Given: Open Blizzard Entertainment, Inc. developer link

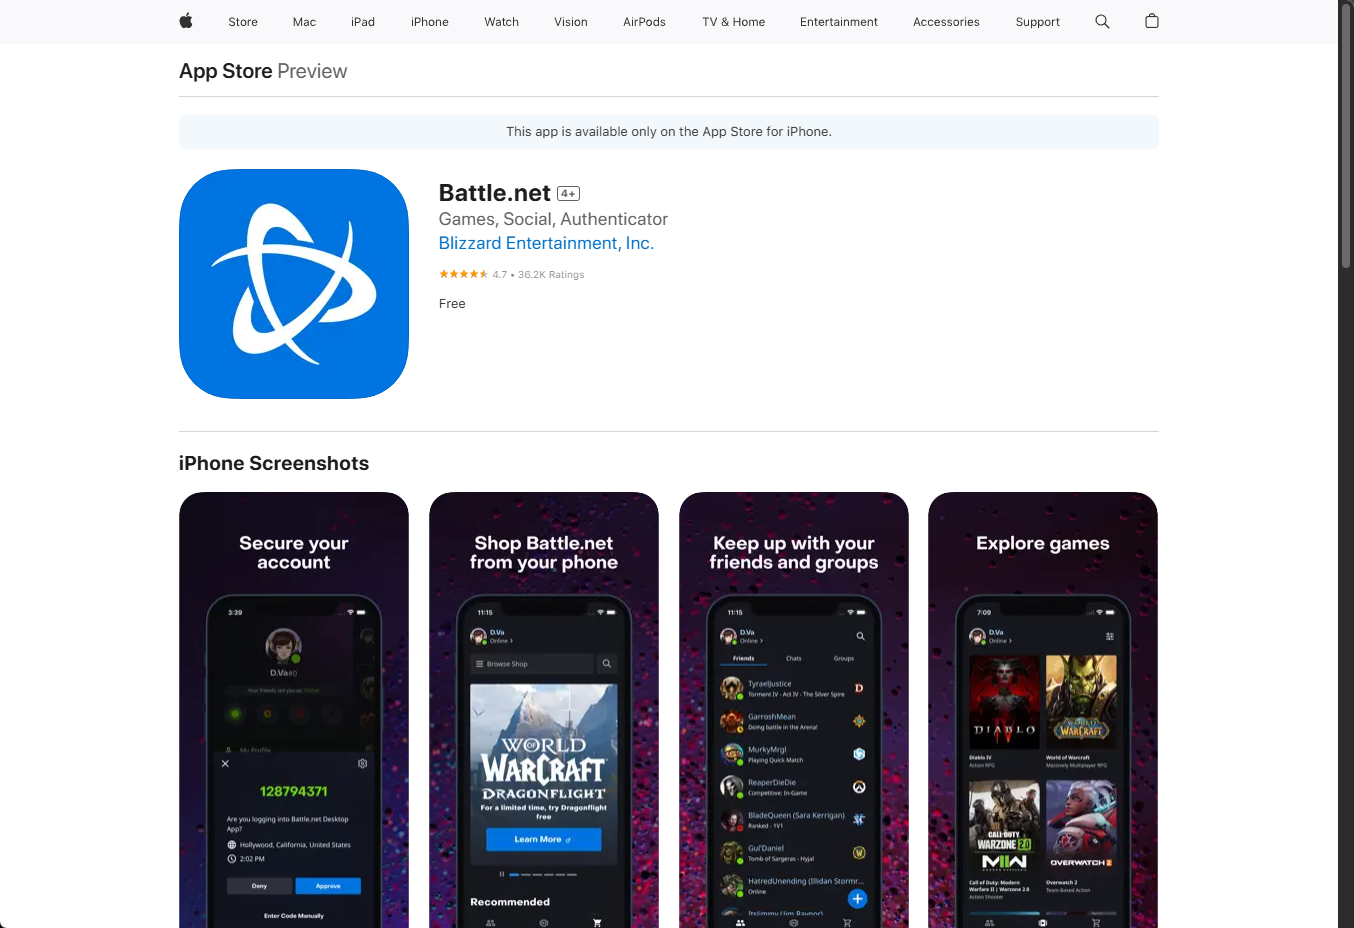Looking at the screenshot, I should coord(546,243).
